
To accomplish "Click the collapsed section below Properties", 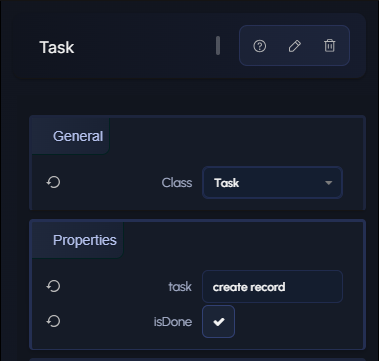I will tap(197, 359).
